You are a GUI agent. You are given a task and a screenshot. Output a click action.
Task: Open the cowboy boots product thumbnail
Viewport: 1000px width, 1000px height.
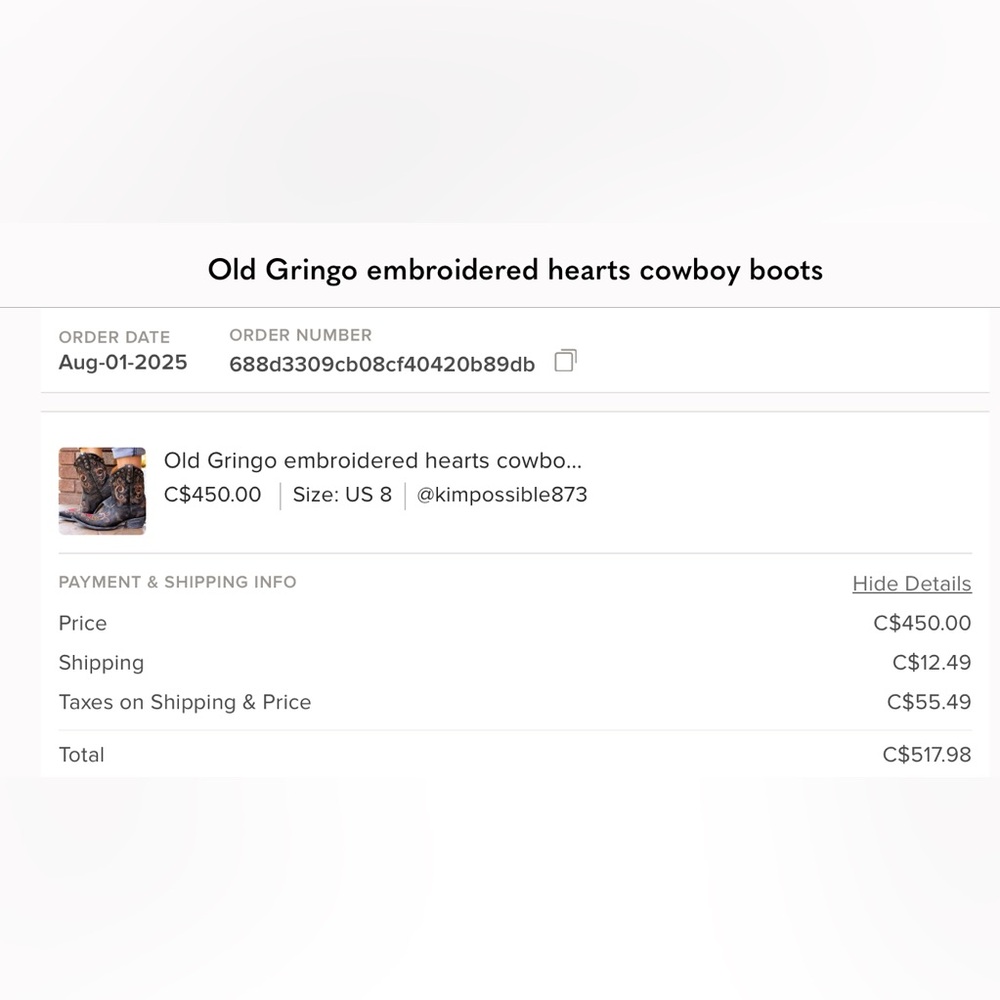click(x=102, y=490)
